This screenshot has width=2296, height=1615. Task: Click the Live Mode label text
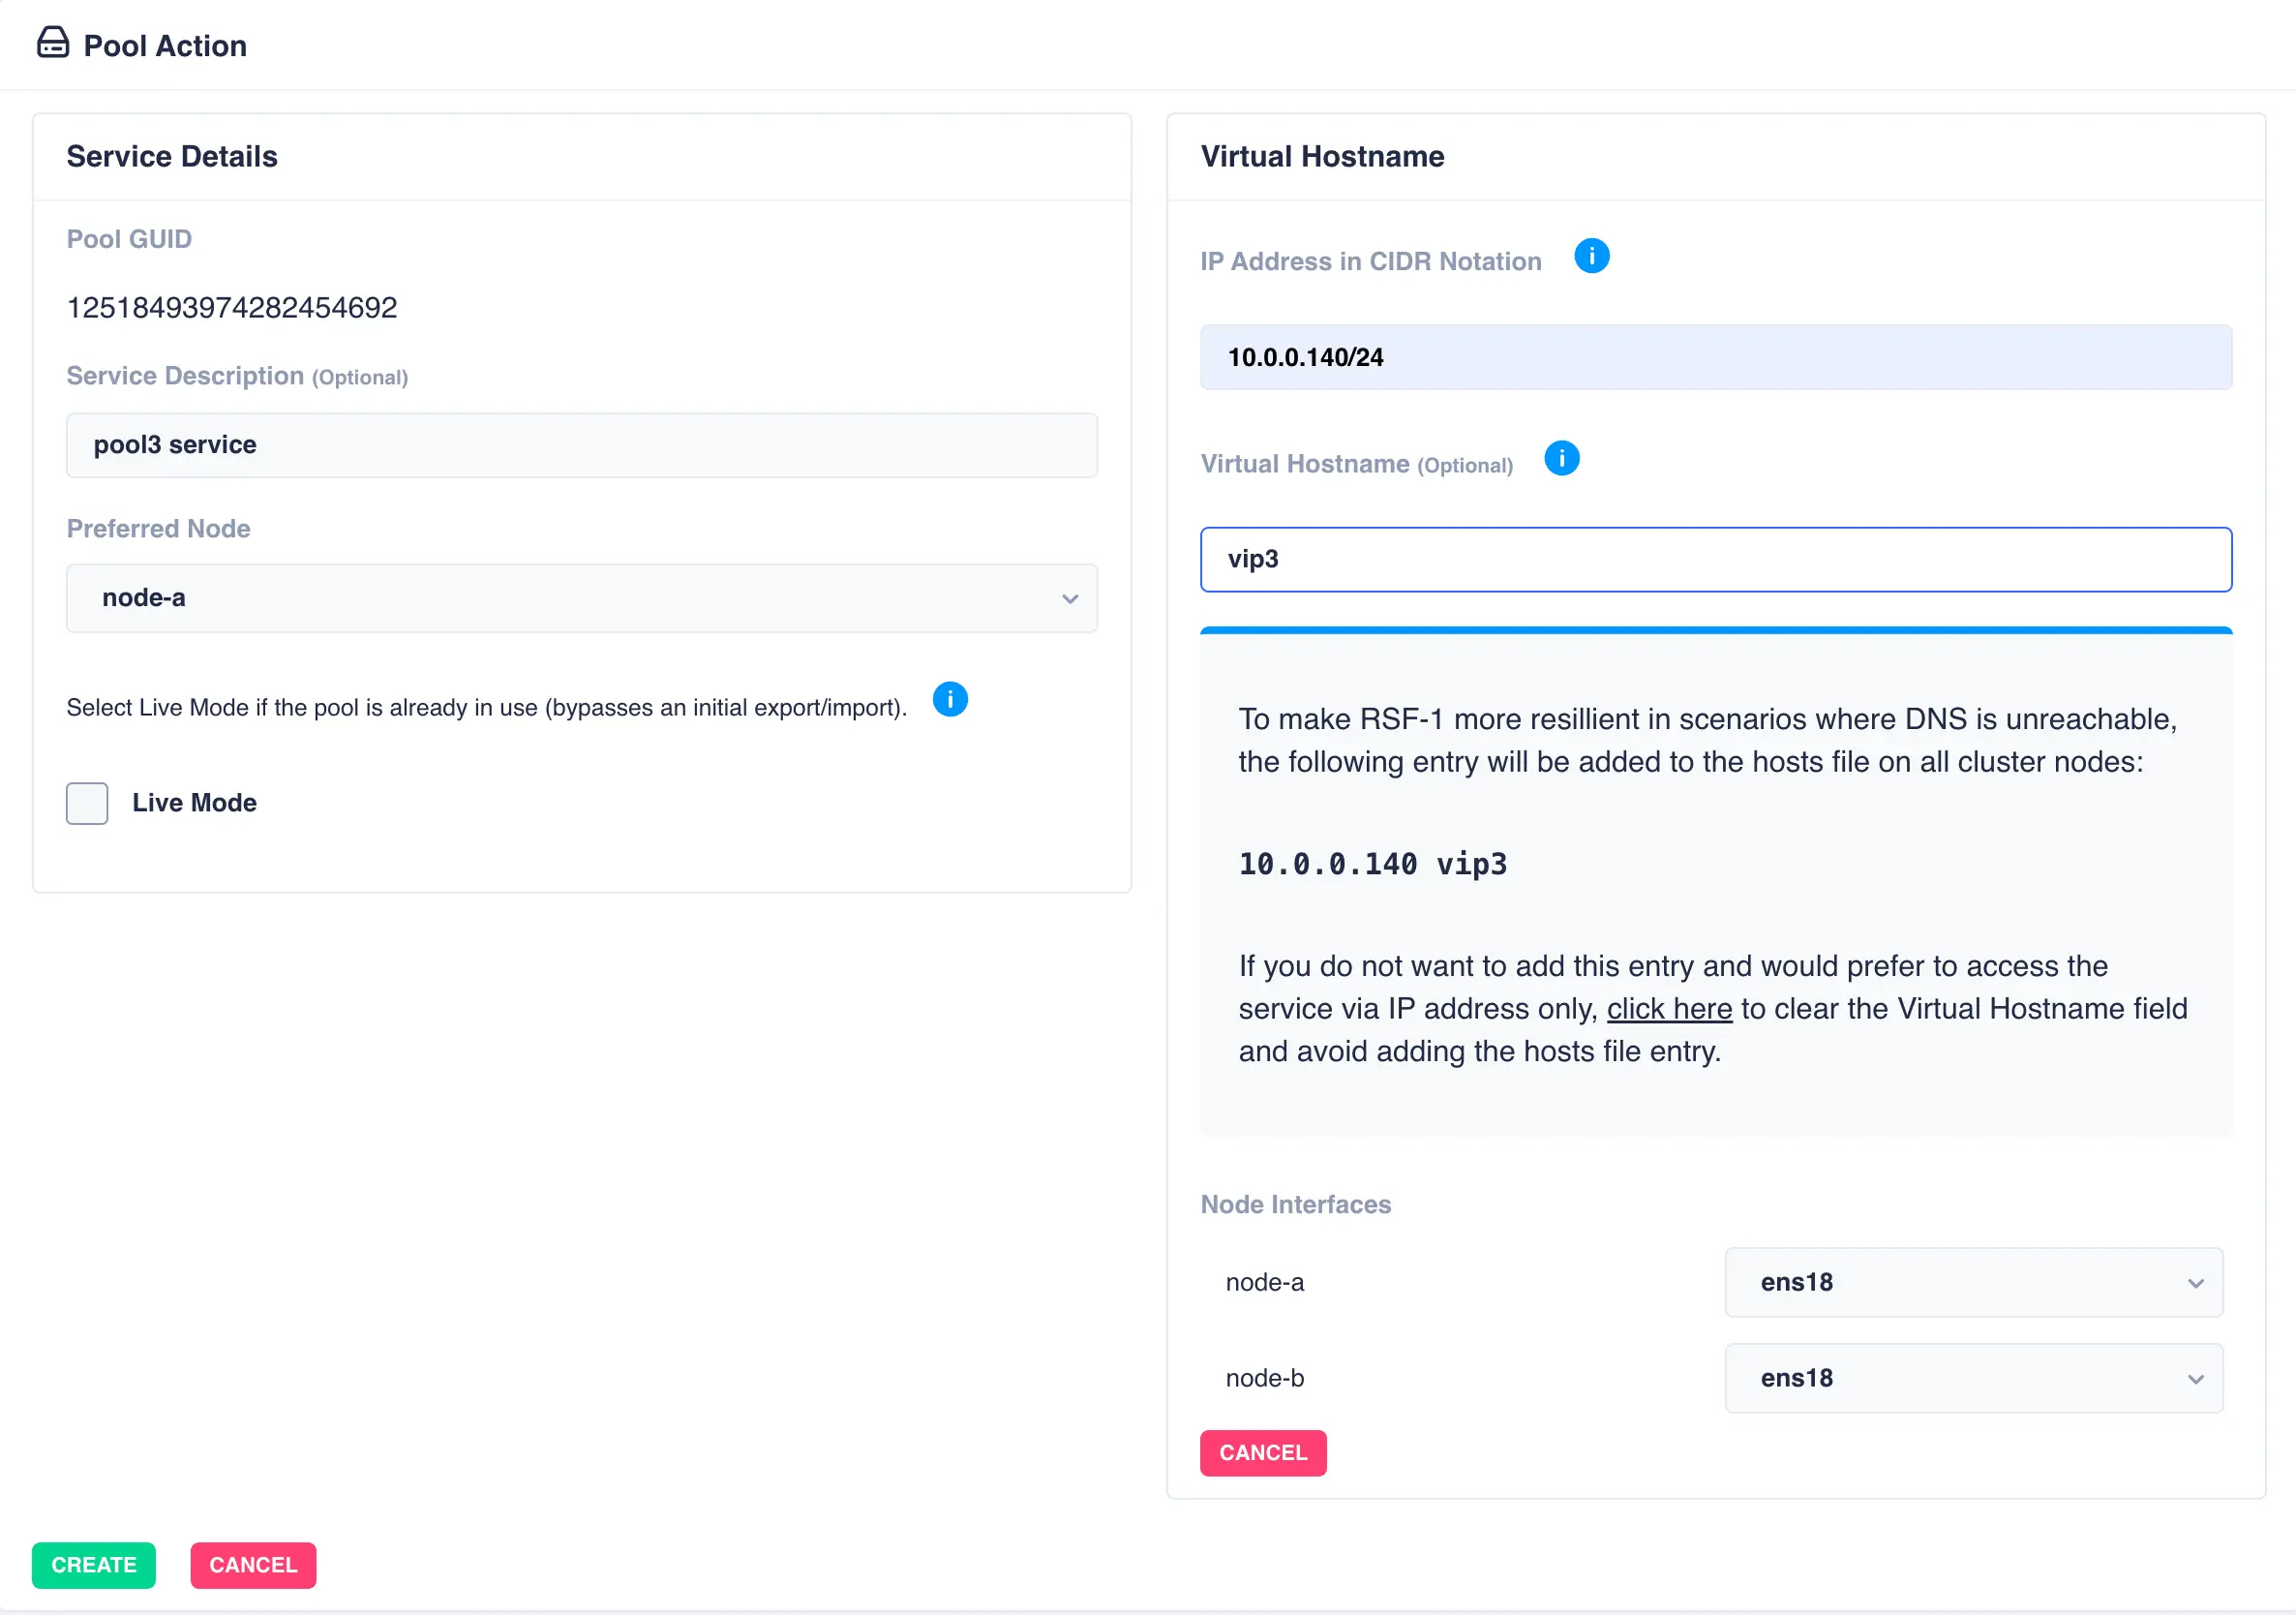click(x=194, y=803)
